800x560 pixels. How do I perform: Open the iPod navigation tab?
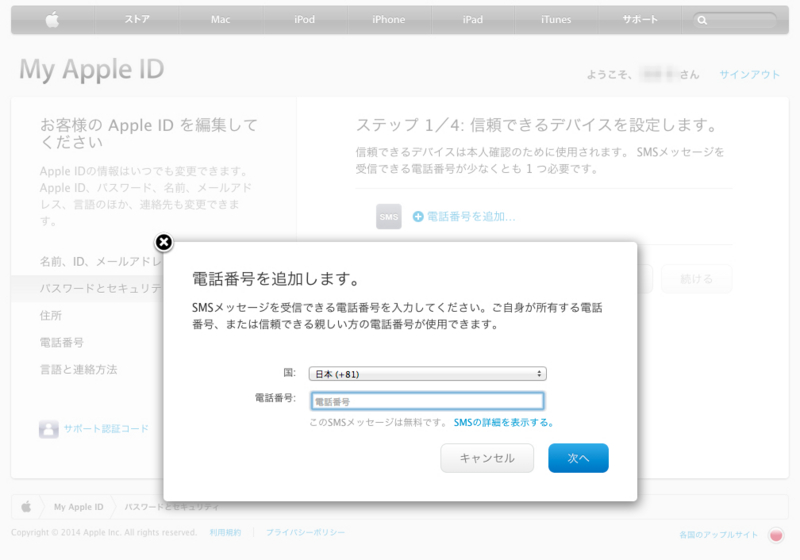click(305, 19)
